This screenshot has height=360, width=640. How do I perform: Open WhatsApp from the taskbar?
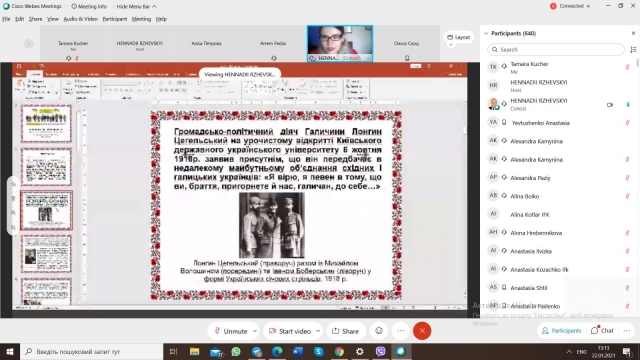tap(236, 351)
